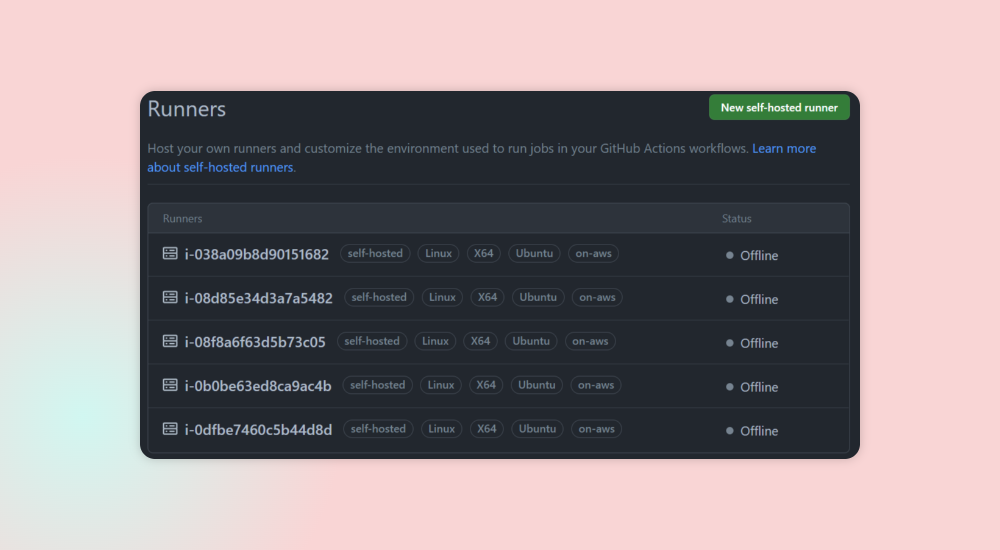Click on-aws label on i-08d85e34d3a7a5482 row
1000x550 pixels.
tap(597, 297)
